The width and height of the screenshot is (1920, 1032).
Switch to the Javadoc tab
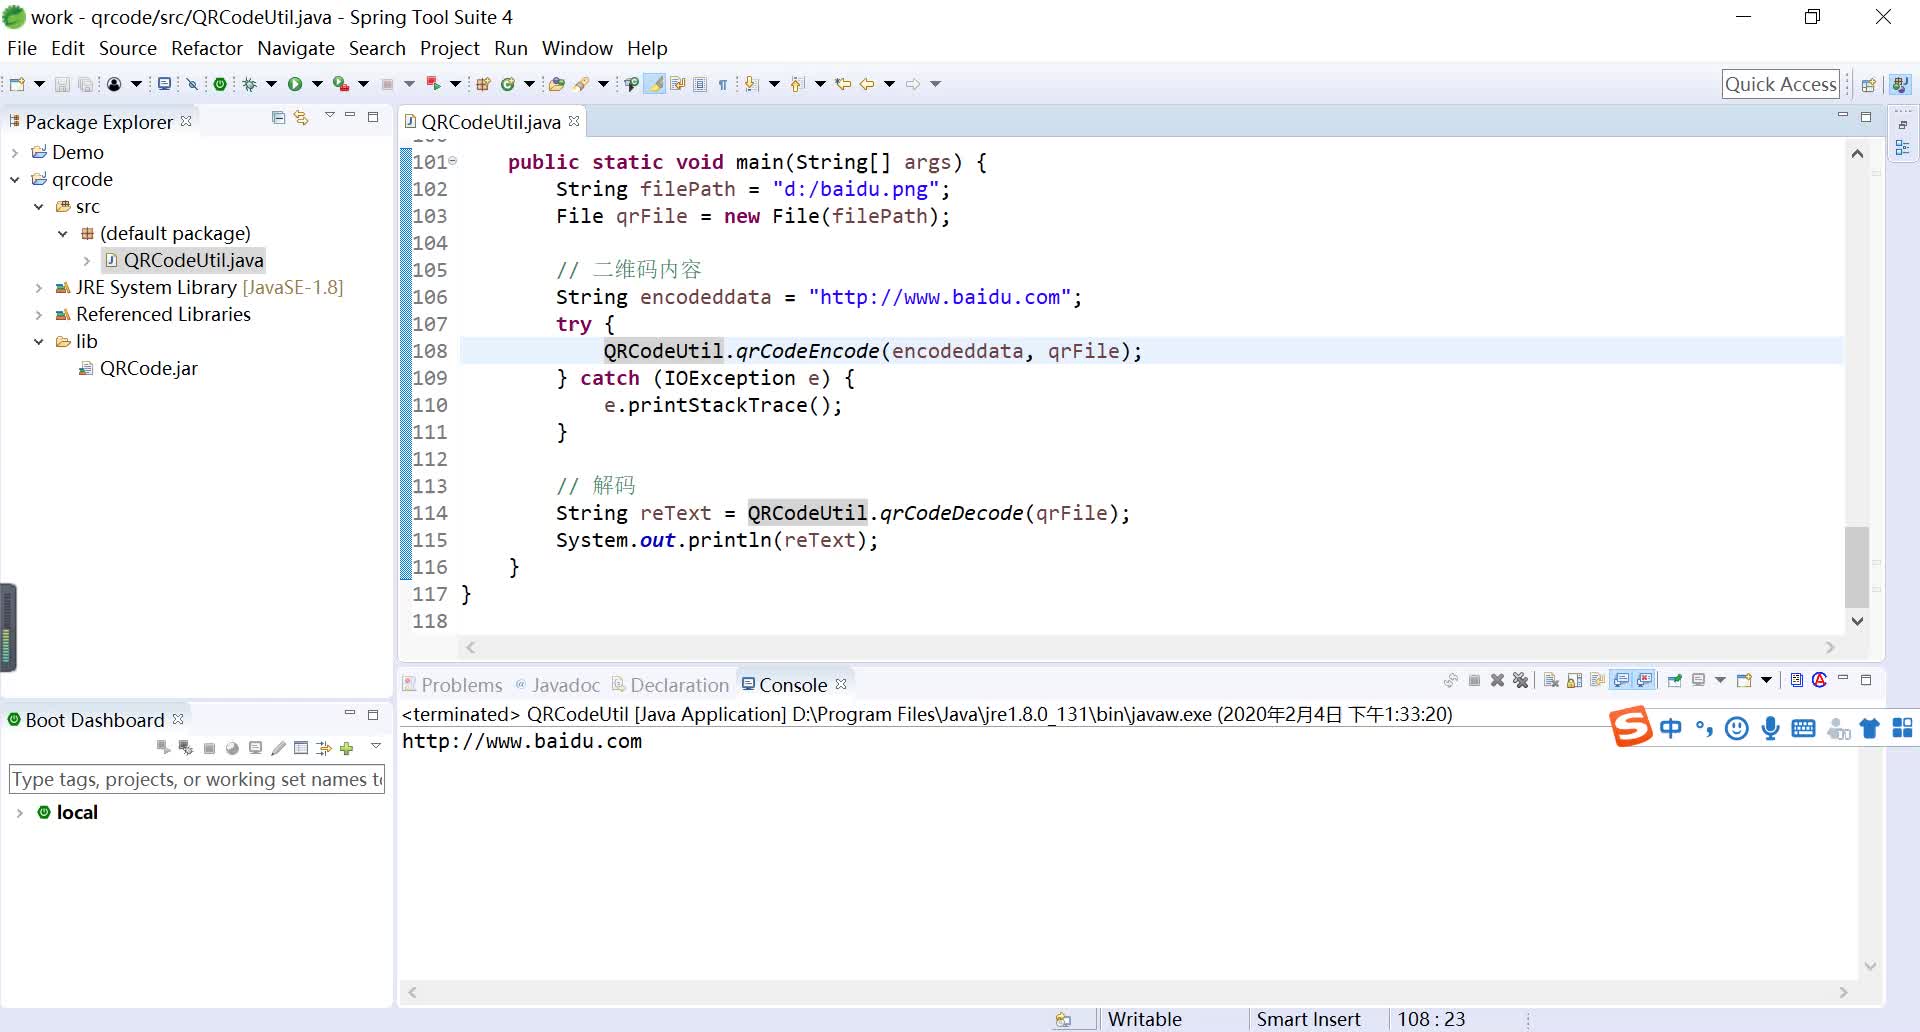click(557, 685)
